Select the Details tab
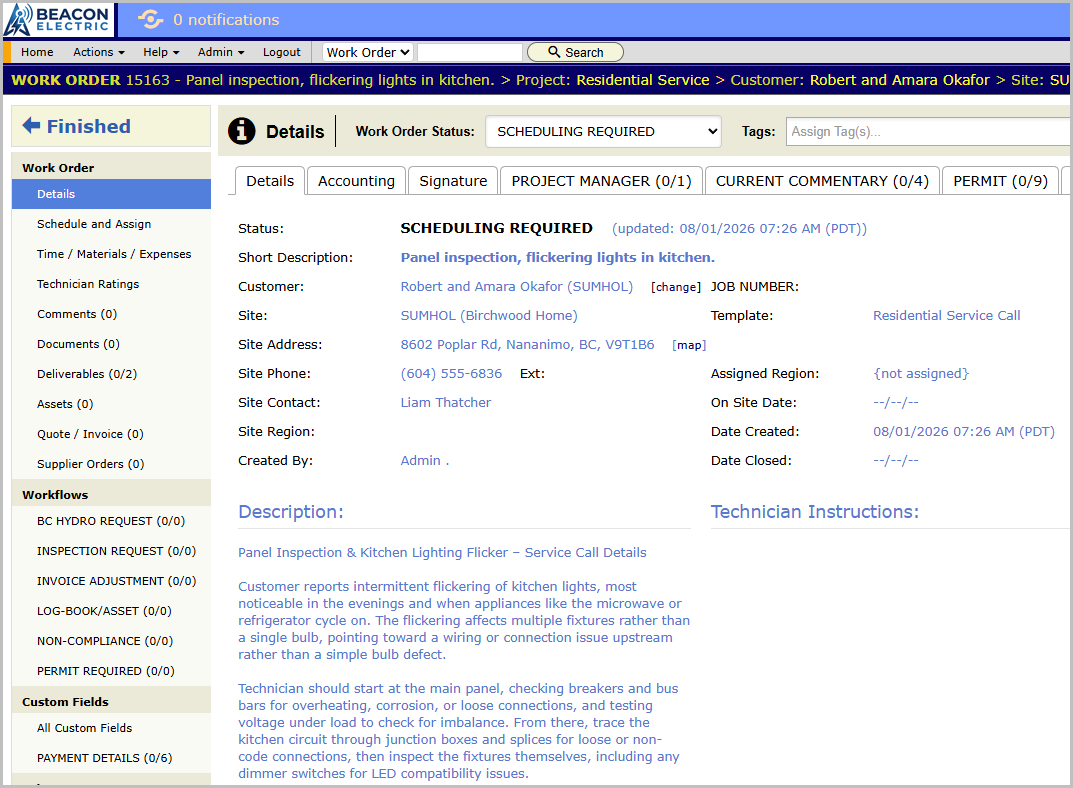Screen dimensions: 1073x788 (270, 181)
